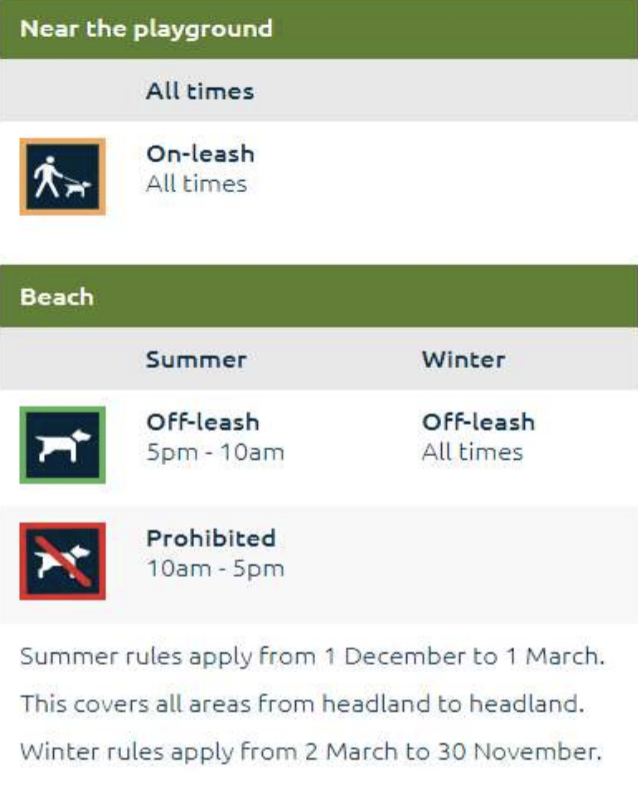Image resolution: width=638 pixels, height=796 pixels.
Task: Click 'All times' under winter Off-leash
Action: [x=472, y=452]
